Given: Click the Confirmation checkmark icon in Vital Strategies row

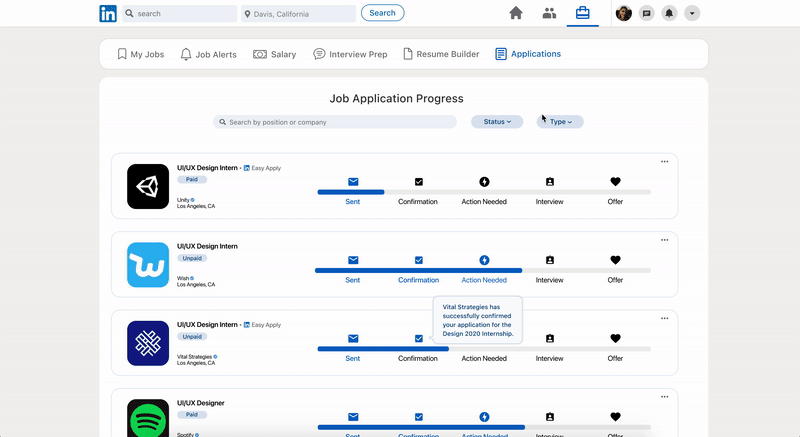Looking at the screenshot, I should point(419,339).
